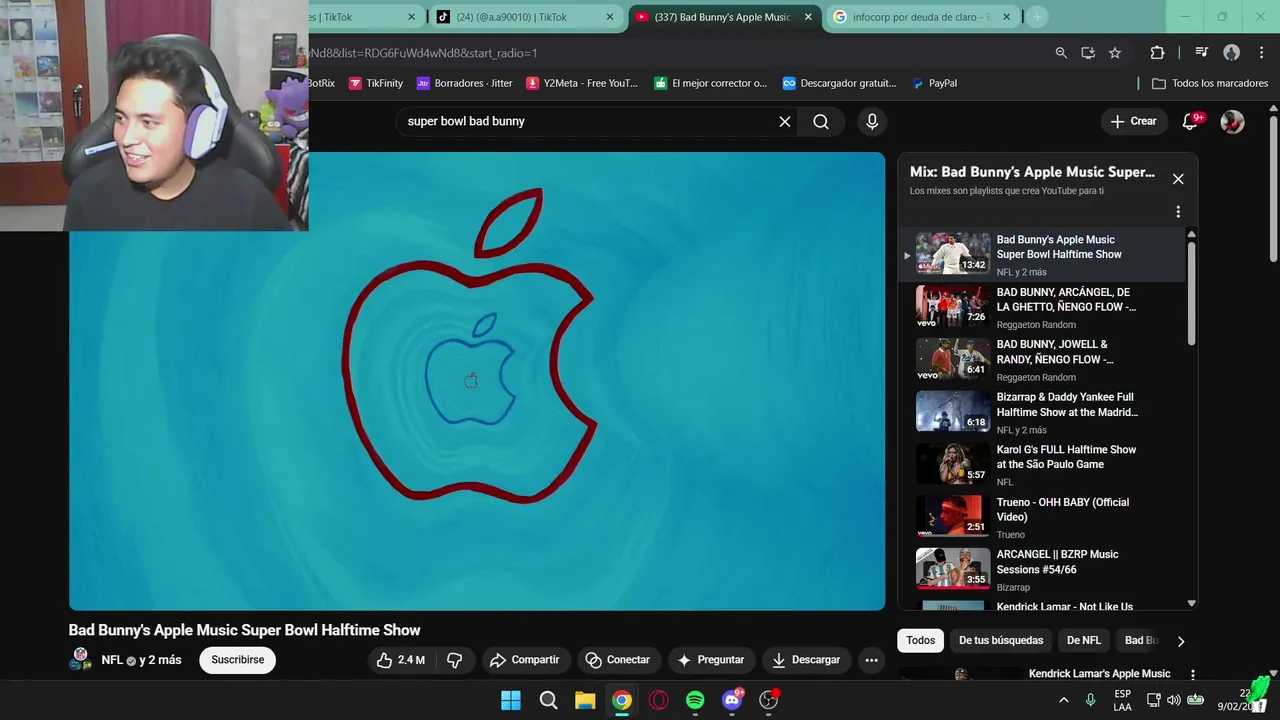Click the Preguntar button
This screenshot has width=1280, height=720.
(x=711, y=660)
